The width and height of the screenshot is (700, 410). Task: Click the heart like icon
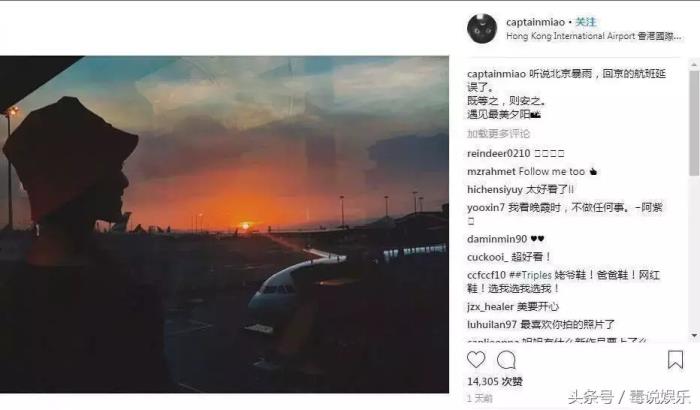tap(476, 360)
